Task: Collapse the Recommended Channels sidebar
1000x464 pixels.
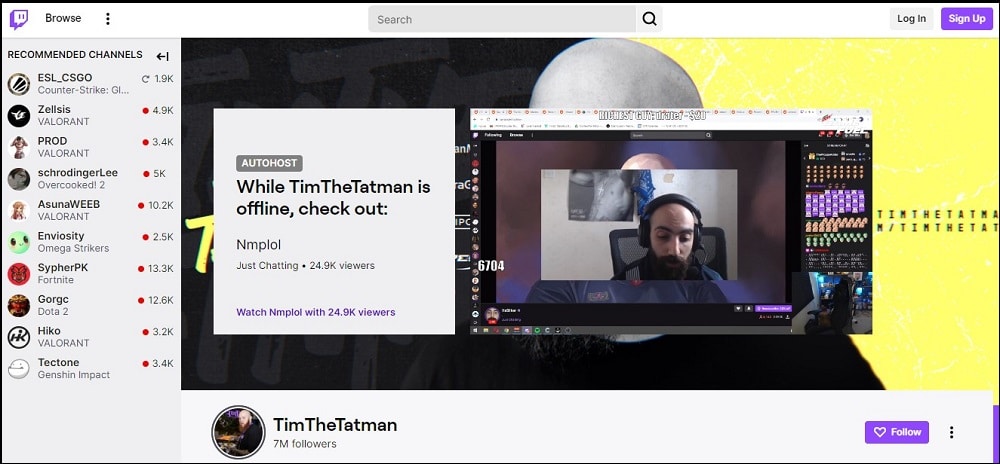Action: pos(163,56)
